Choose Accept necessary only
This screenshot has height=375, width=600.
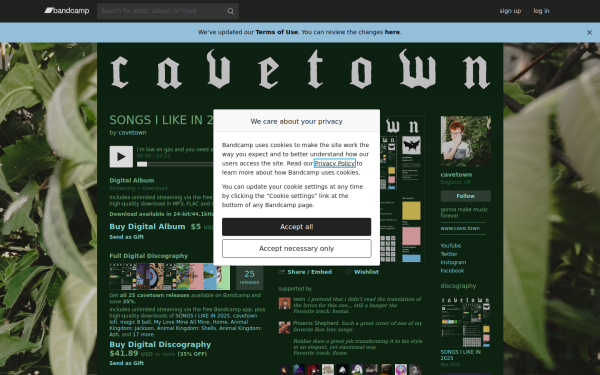[x=297, y=249]
